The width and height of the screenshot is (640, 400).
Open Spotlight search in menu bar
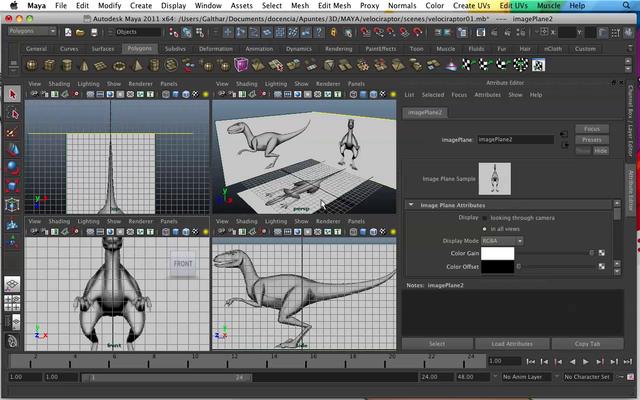tap(626, 6)
